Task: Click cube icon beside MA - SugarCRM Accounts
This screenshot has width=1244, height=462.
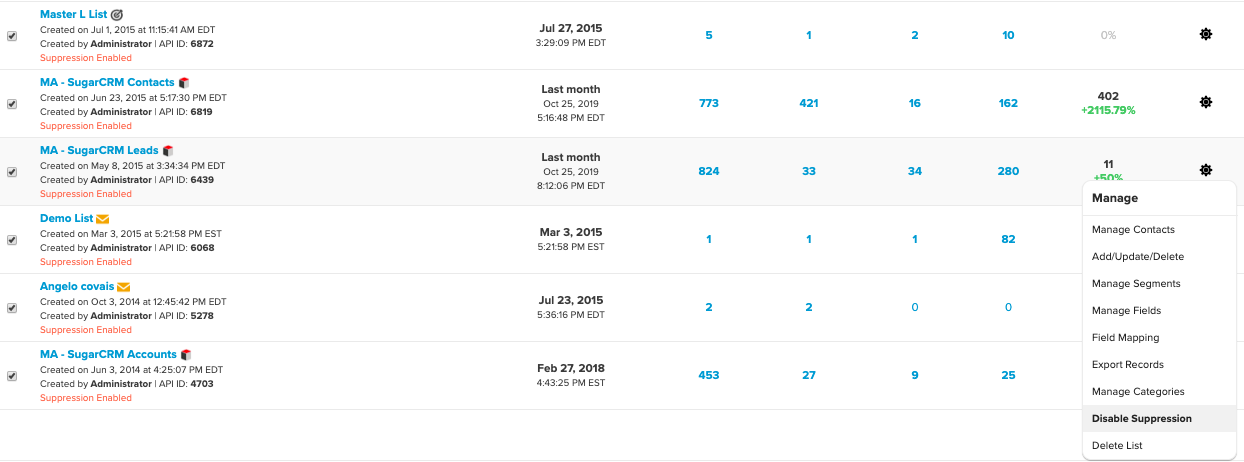Action: tap(186, 355)
